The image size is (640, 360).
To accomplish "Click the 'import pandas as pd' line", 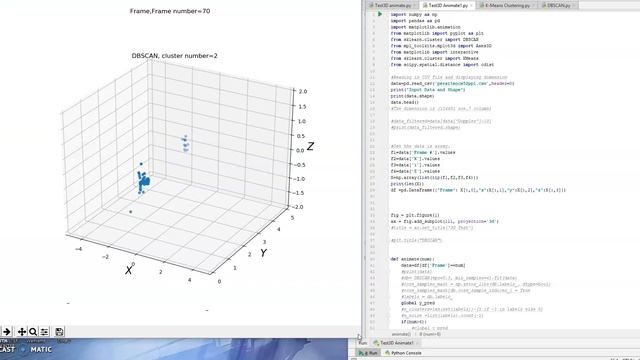I will (415, 20).
